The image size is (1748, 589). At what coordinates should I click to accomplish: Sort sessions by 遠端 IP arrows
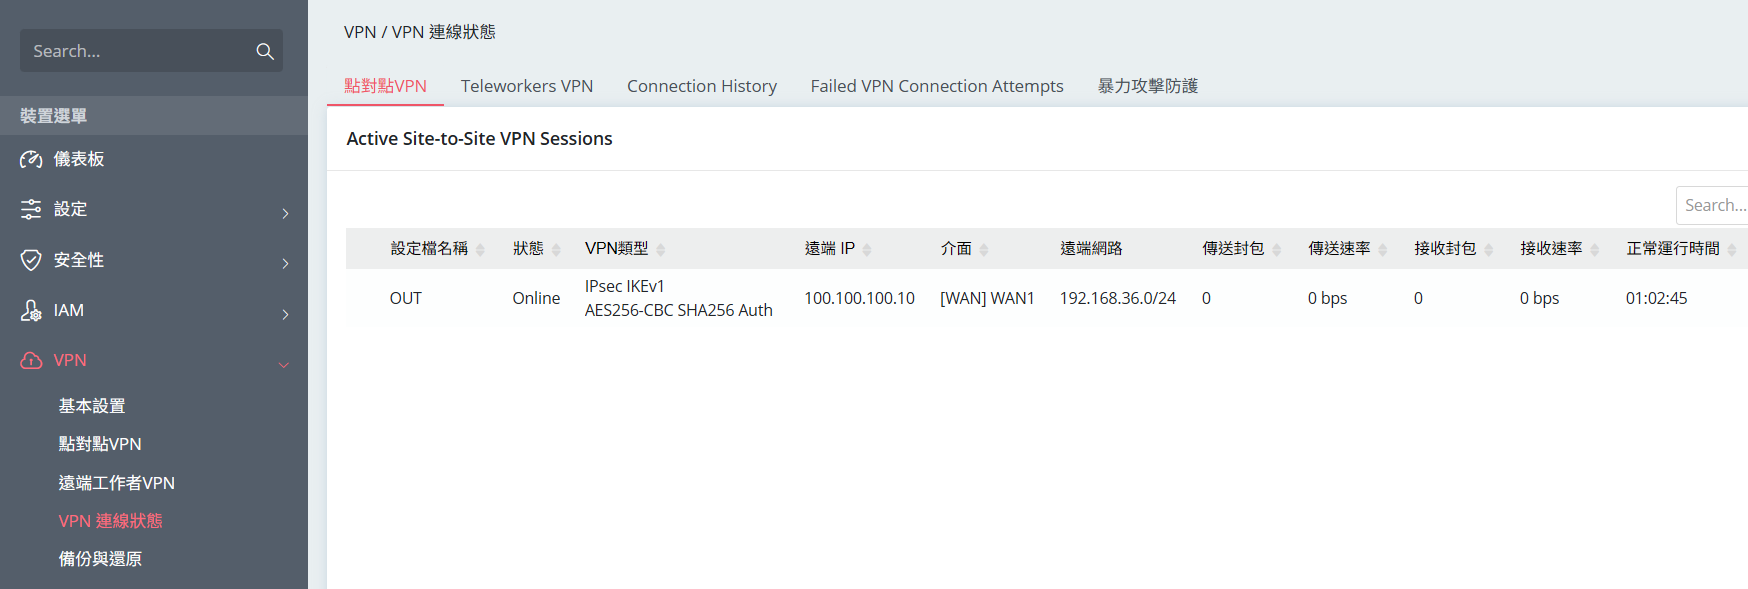[867, 249]
